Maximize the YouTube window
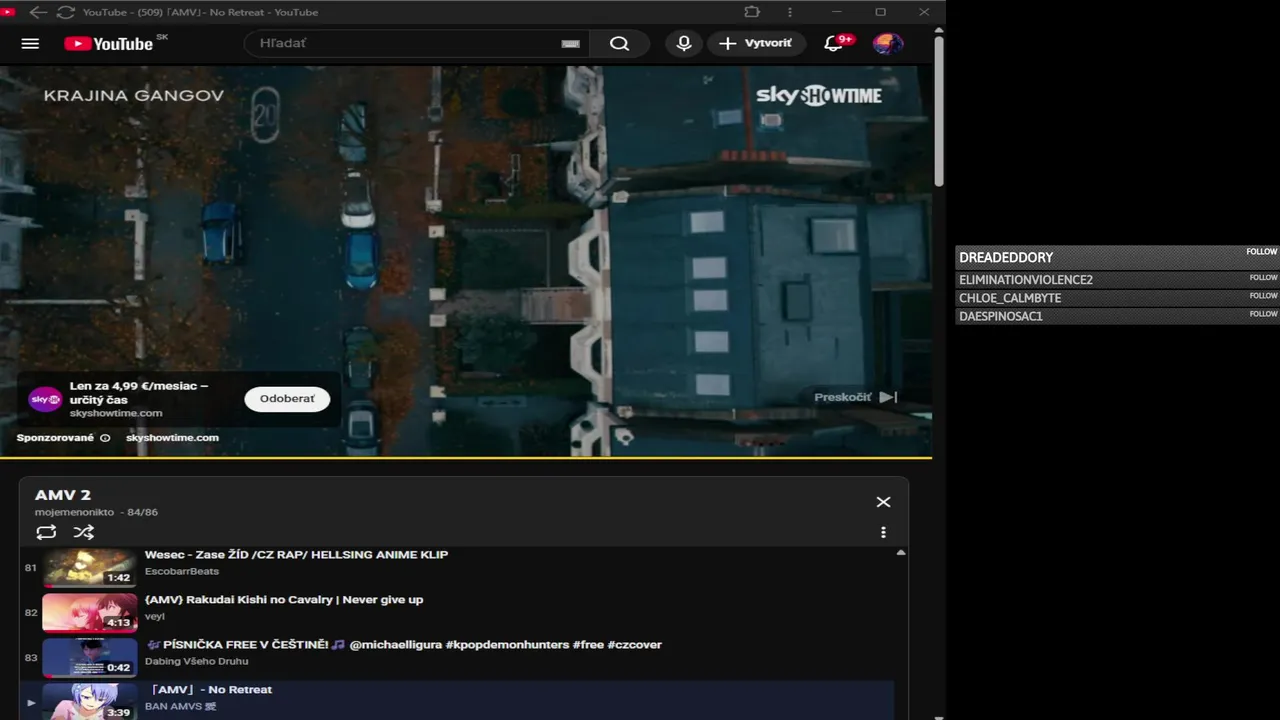The height and width of the screenshot is (720, 1280). coord(880,12)
